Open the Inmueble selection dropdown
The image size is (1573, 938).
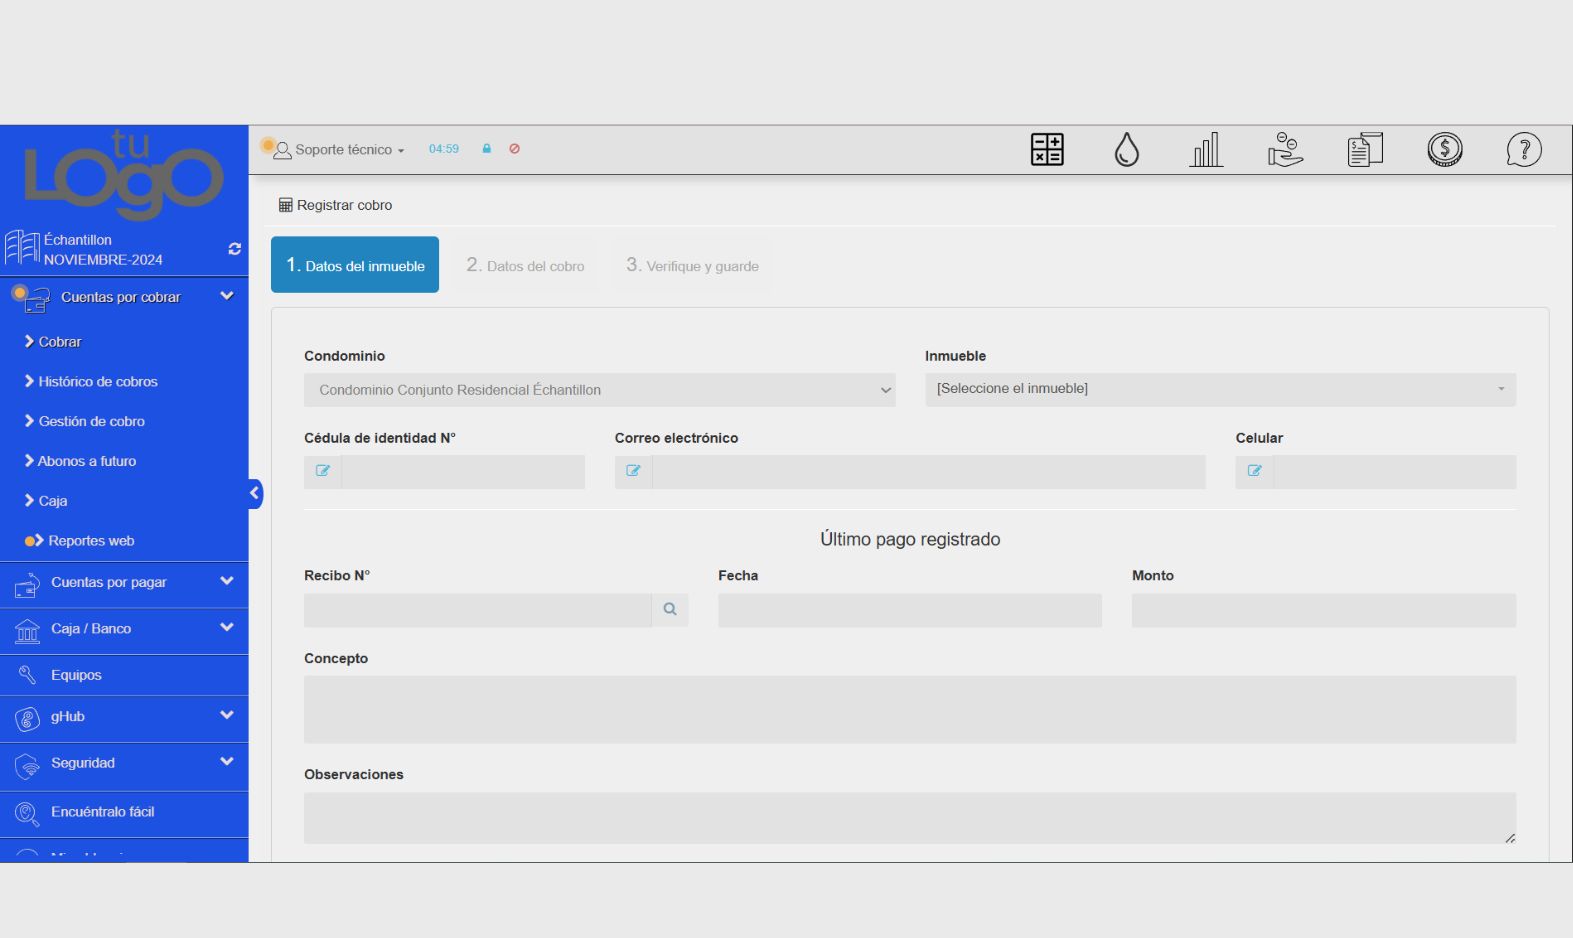(1219, 389)
